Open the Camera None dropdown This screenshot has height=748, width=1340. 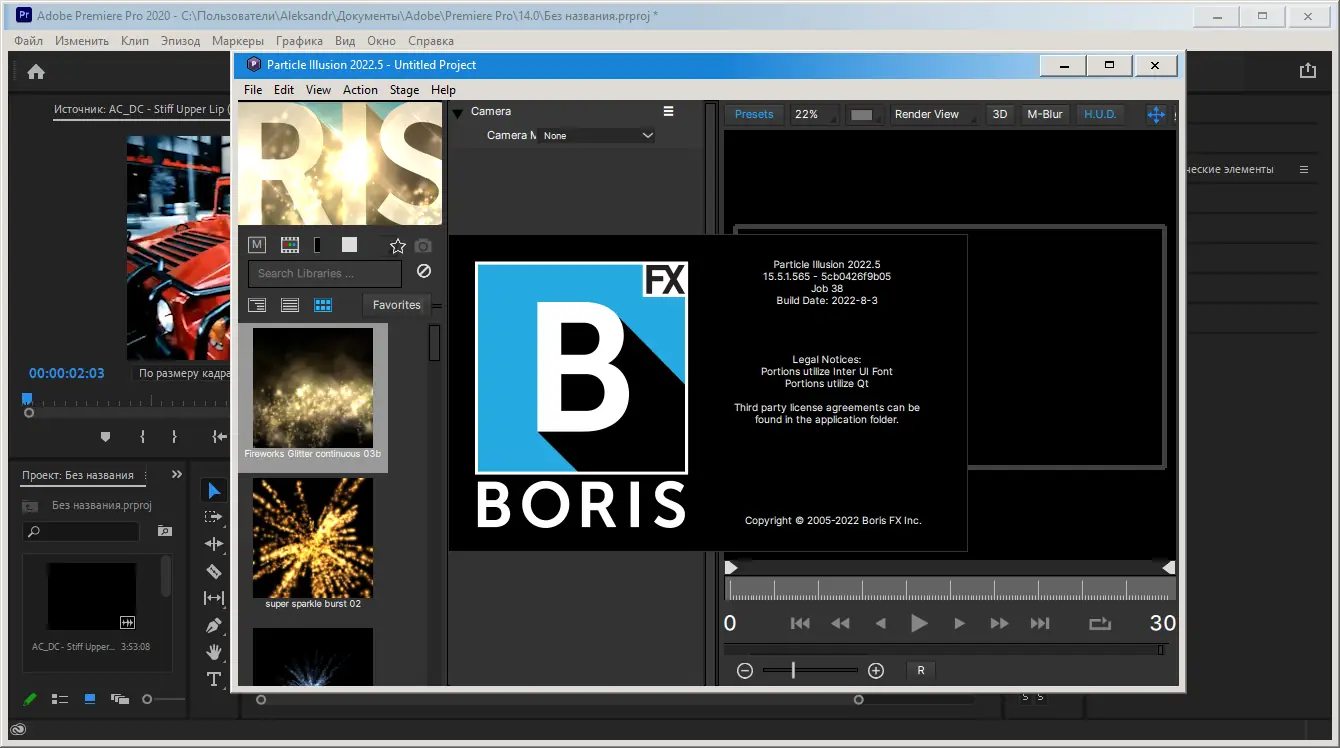point(597,135)
